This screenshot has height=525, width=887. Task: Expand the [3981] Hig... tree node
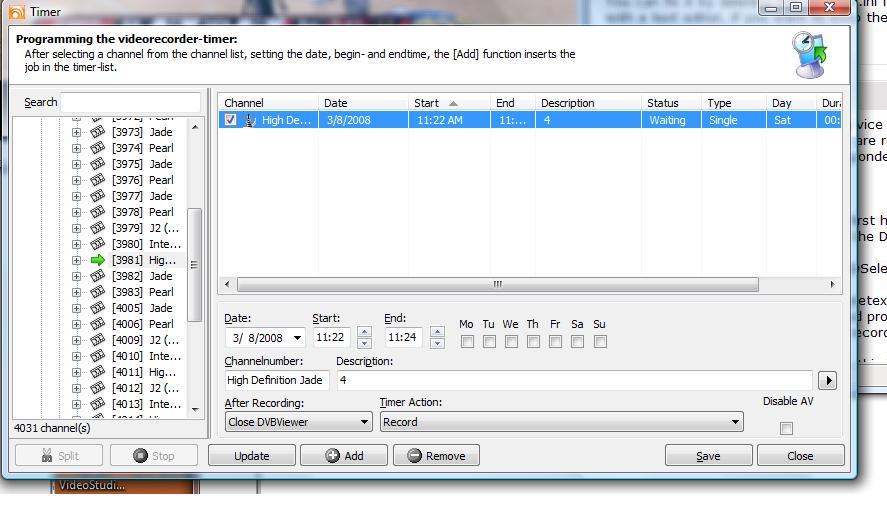point(76,260)
